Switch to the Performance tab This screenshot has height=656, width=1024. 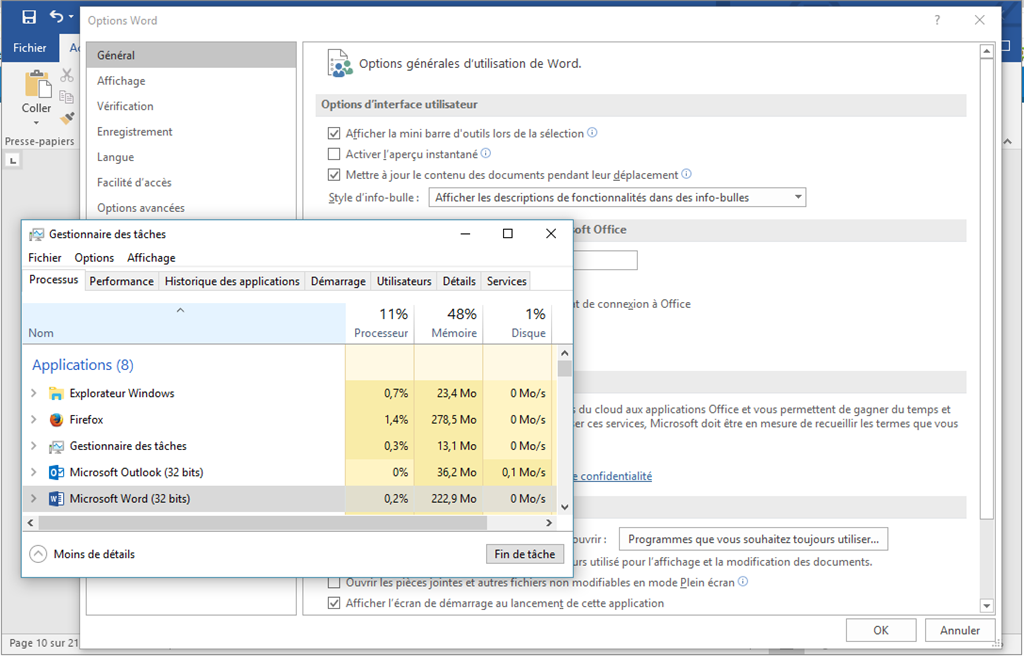pos(121,281)
